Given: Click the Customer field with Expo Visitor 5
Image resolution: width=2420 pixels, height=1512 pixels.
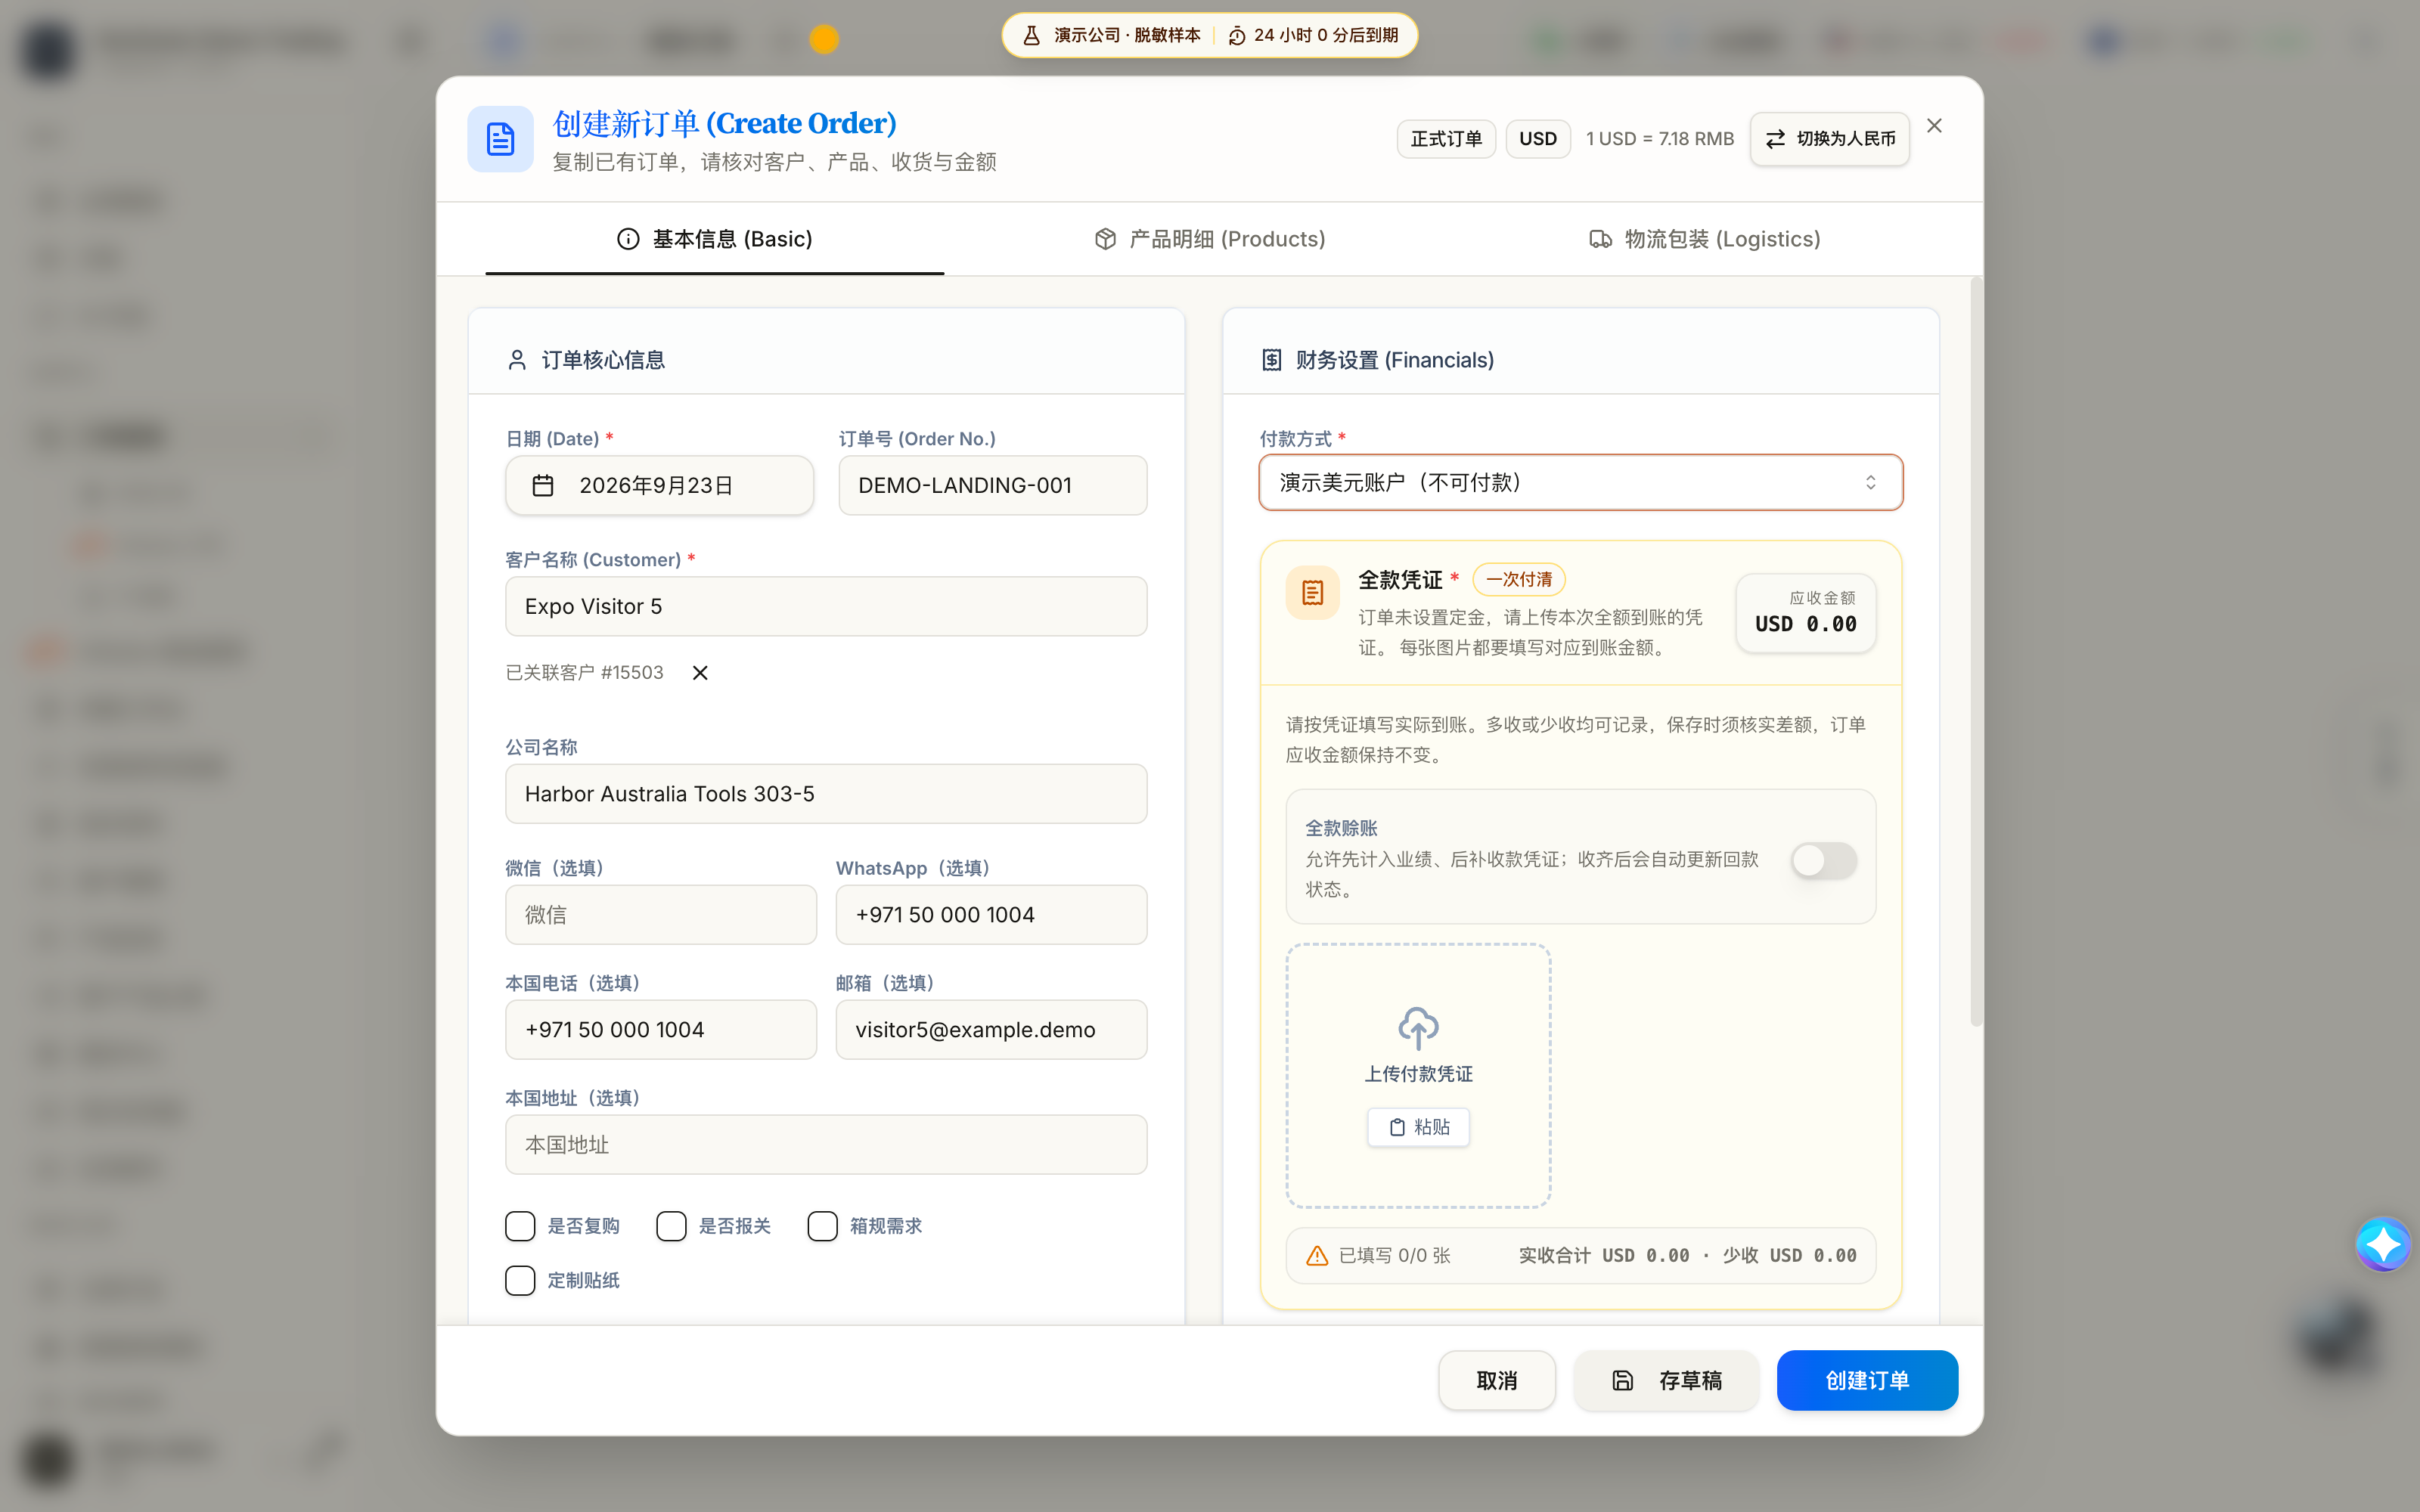Looking at the screenshot, I should coord(826,606).
